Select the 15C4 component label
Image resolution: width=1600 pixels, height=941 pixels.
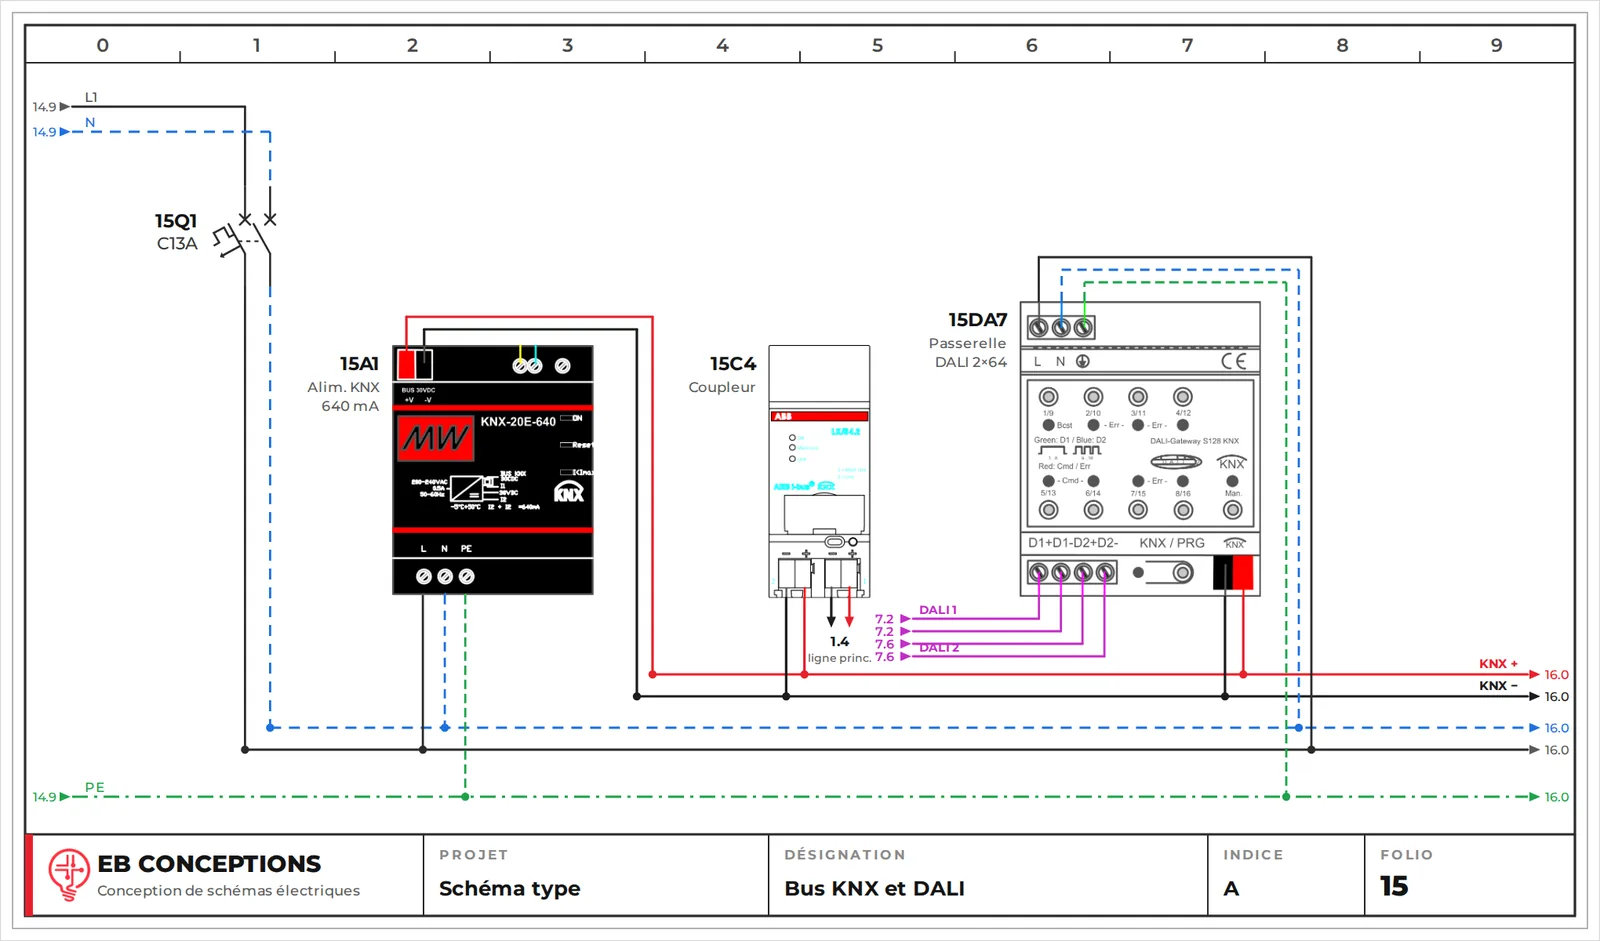coord(733,364)
